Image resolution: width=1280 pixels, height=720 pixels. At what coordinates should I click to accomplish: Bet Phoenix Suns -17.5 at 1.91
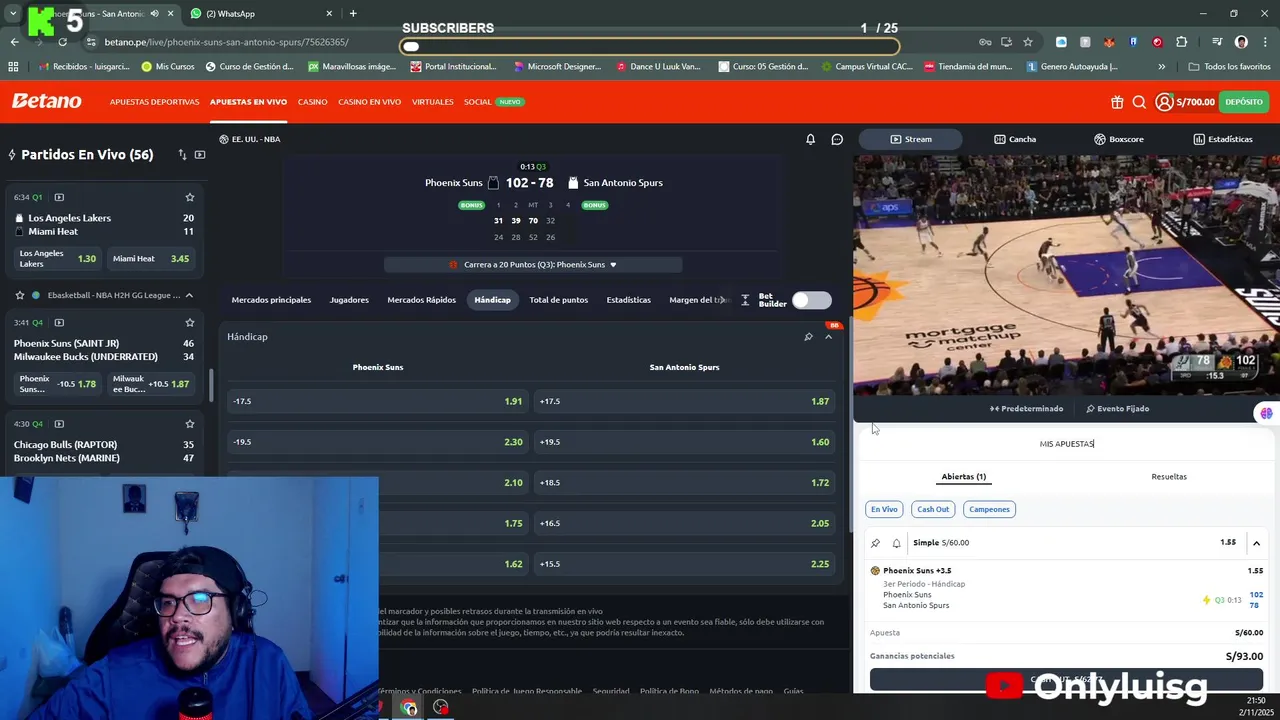point(378,401)
